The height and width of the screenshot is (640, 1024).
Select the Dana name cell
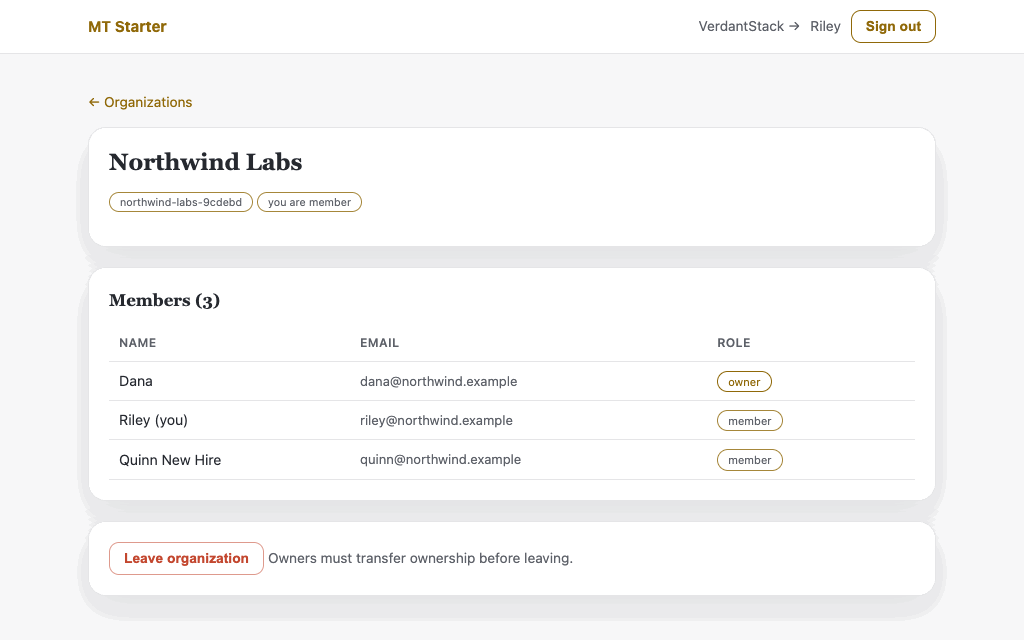(136, 381)
